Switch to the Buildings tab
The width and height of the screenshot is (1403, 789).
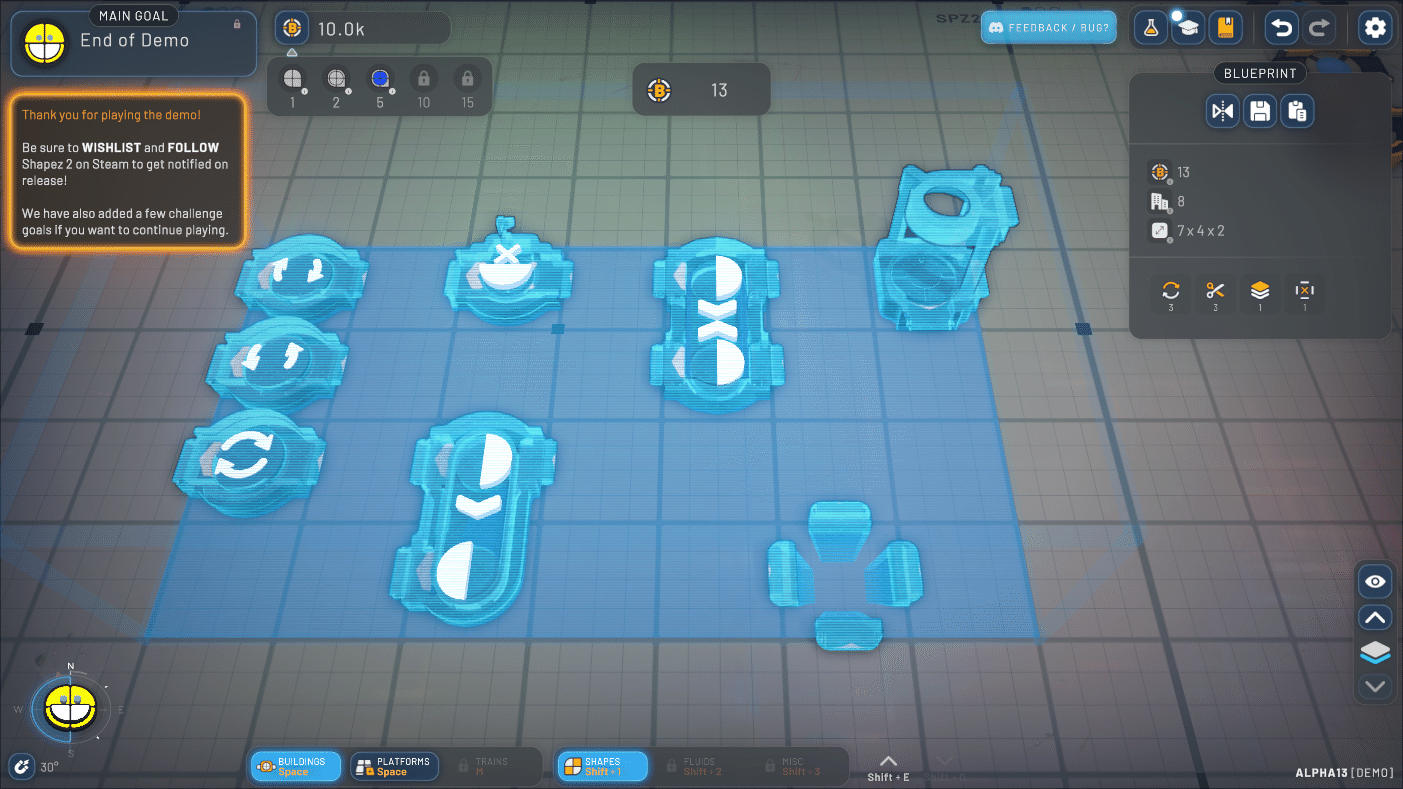tap(296, 766)
